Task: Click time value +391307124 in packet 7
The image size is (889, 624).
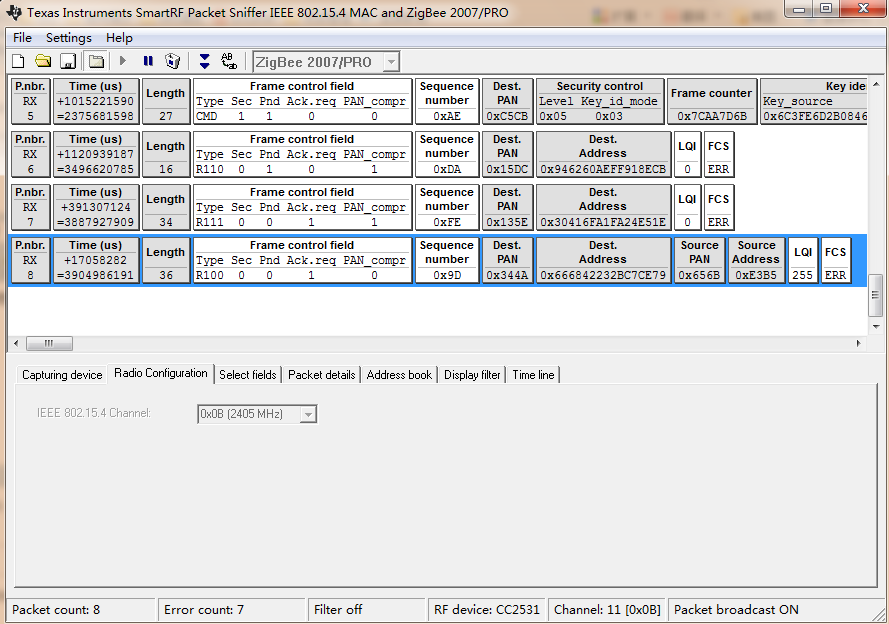Action: click(x=95, y=207)
